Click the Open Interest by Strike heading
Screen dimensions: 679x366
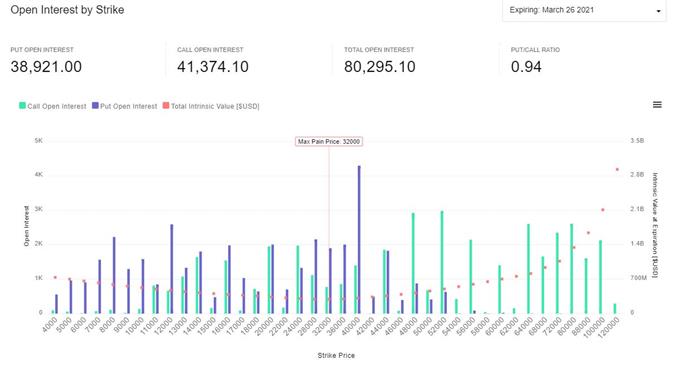point(67,10)
